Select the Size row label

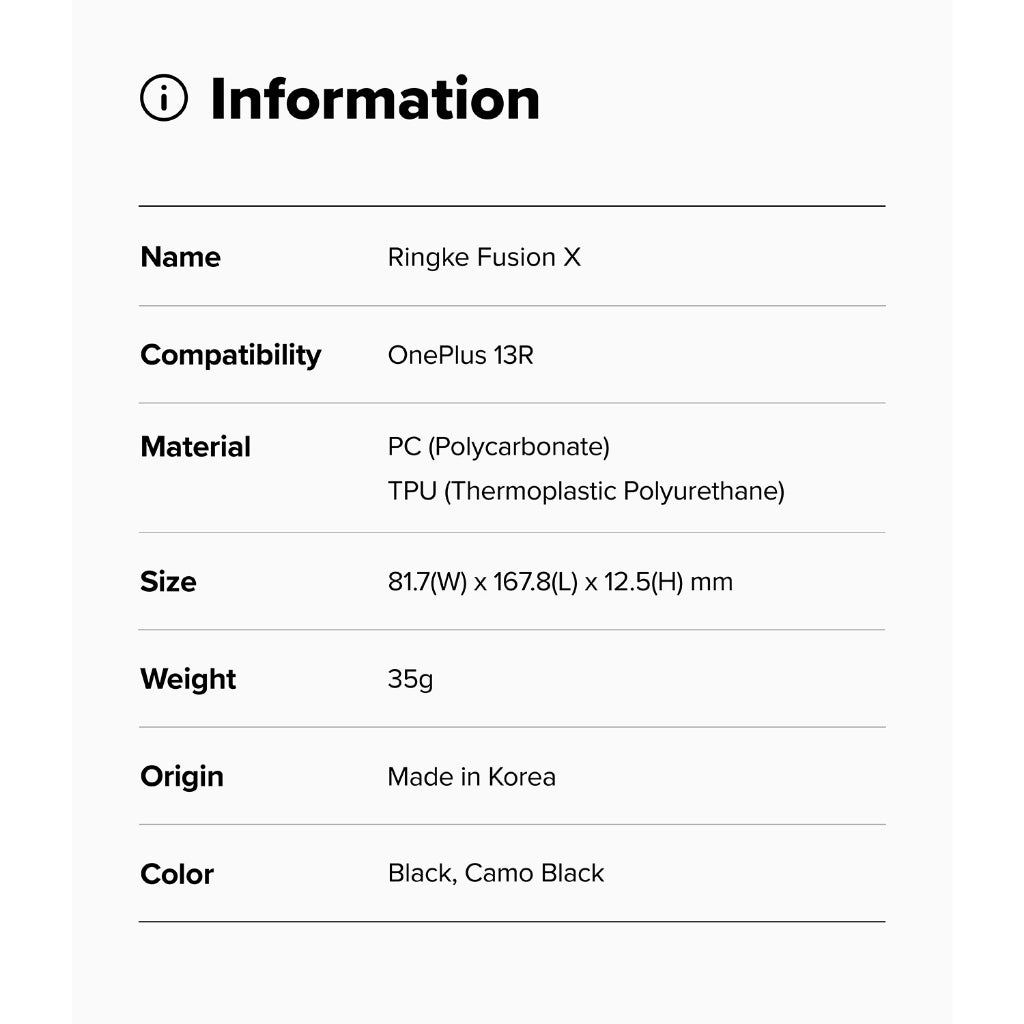tap(168, 582)
